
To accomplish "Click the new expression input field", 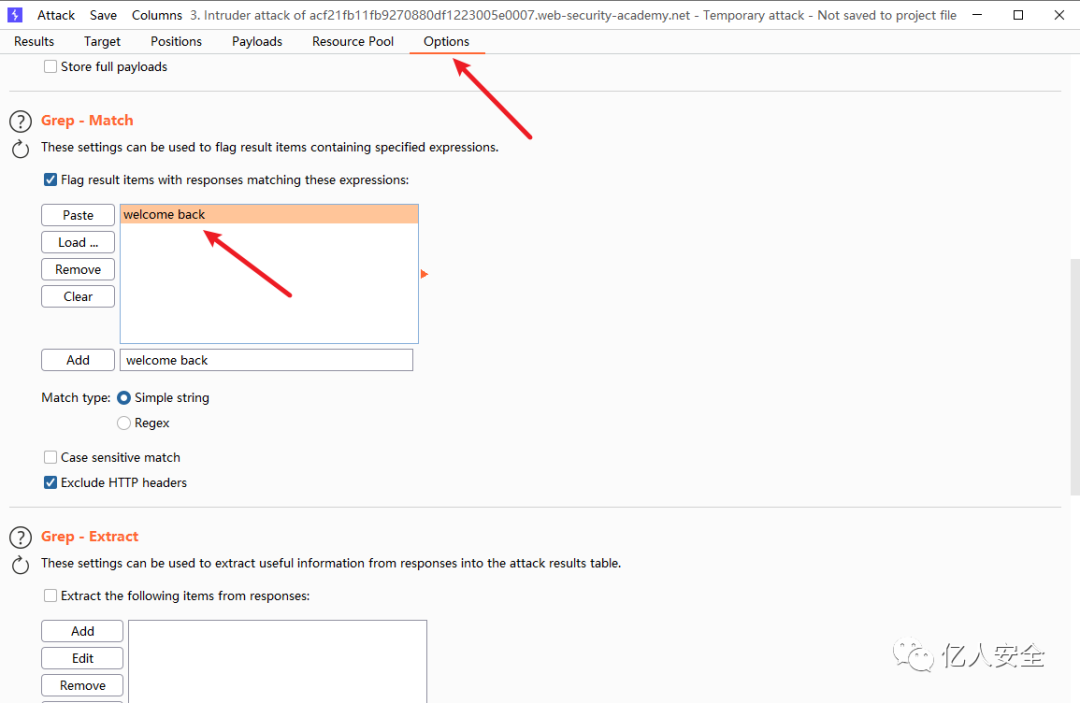I will pos(267,360).
